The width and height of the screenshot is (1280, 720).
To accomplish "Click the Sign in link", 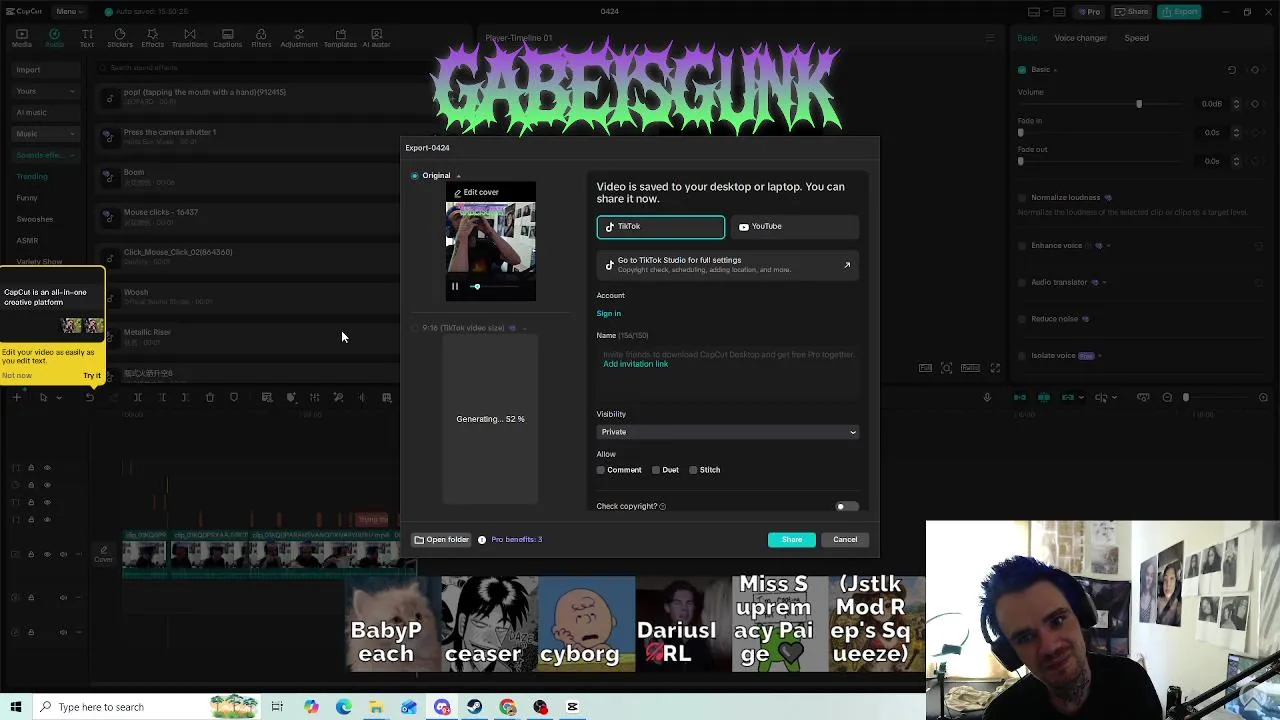I will [x=608, y=314].
